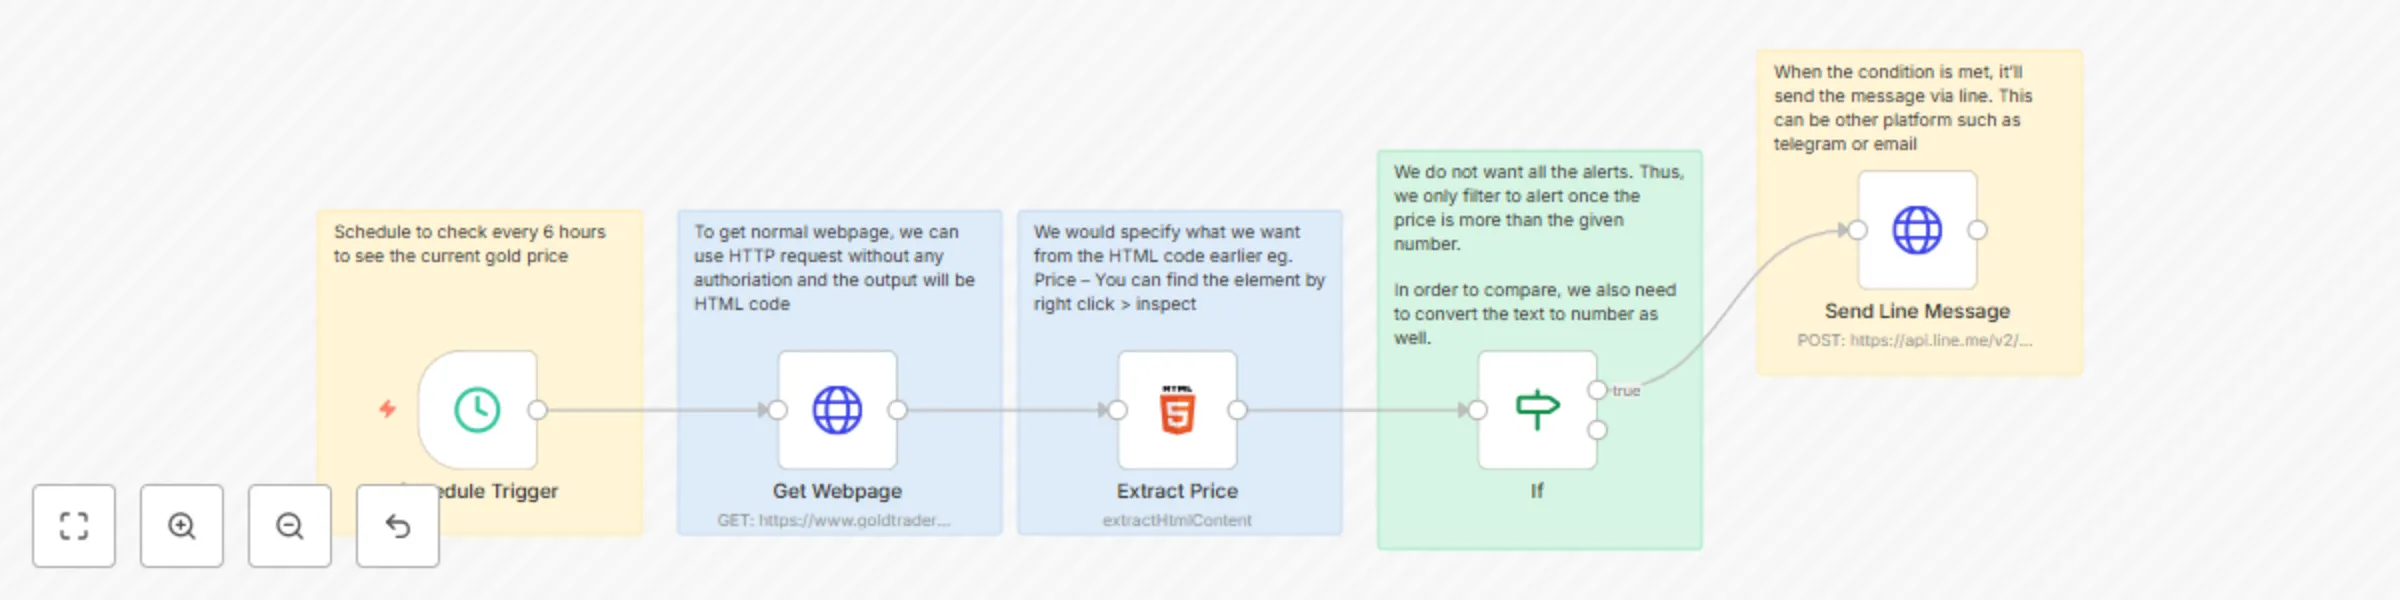This screenshot has height=600, width=2400.
Task: Click the output connector of Get Webpage
Action: pos(898,408)
